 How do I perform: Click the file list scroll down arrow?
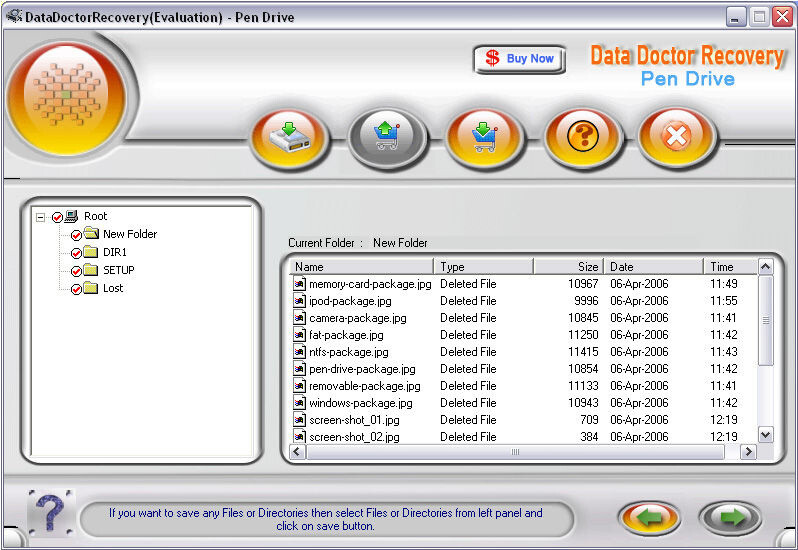[765, 435]
